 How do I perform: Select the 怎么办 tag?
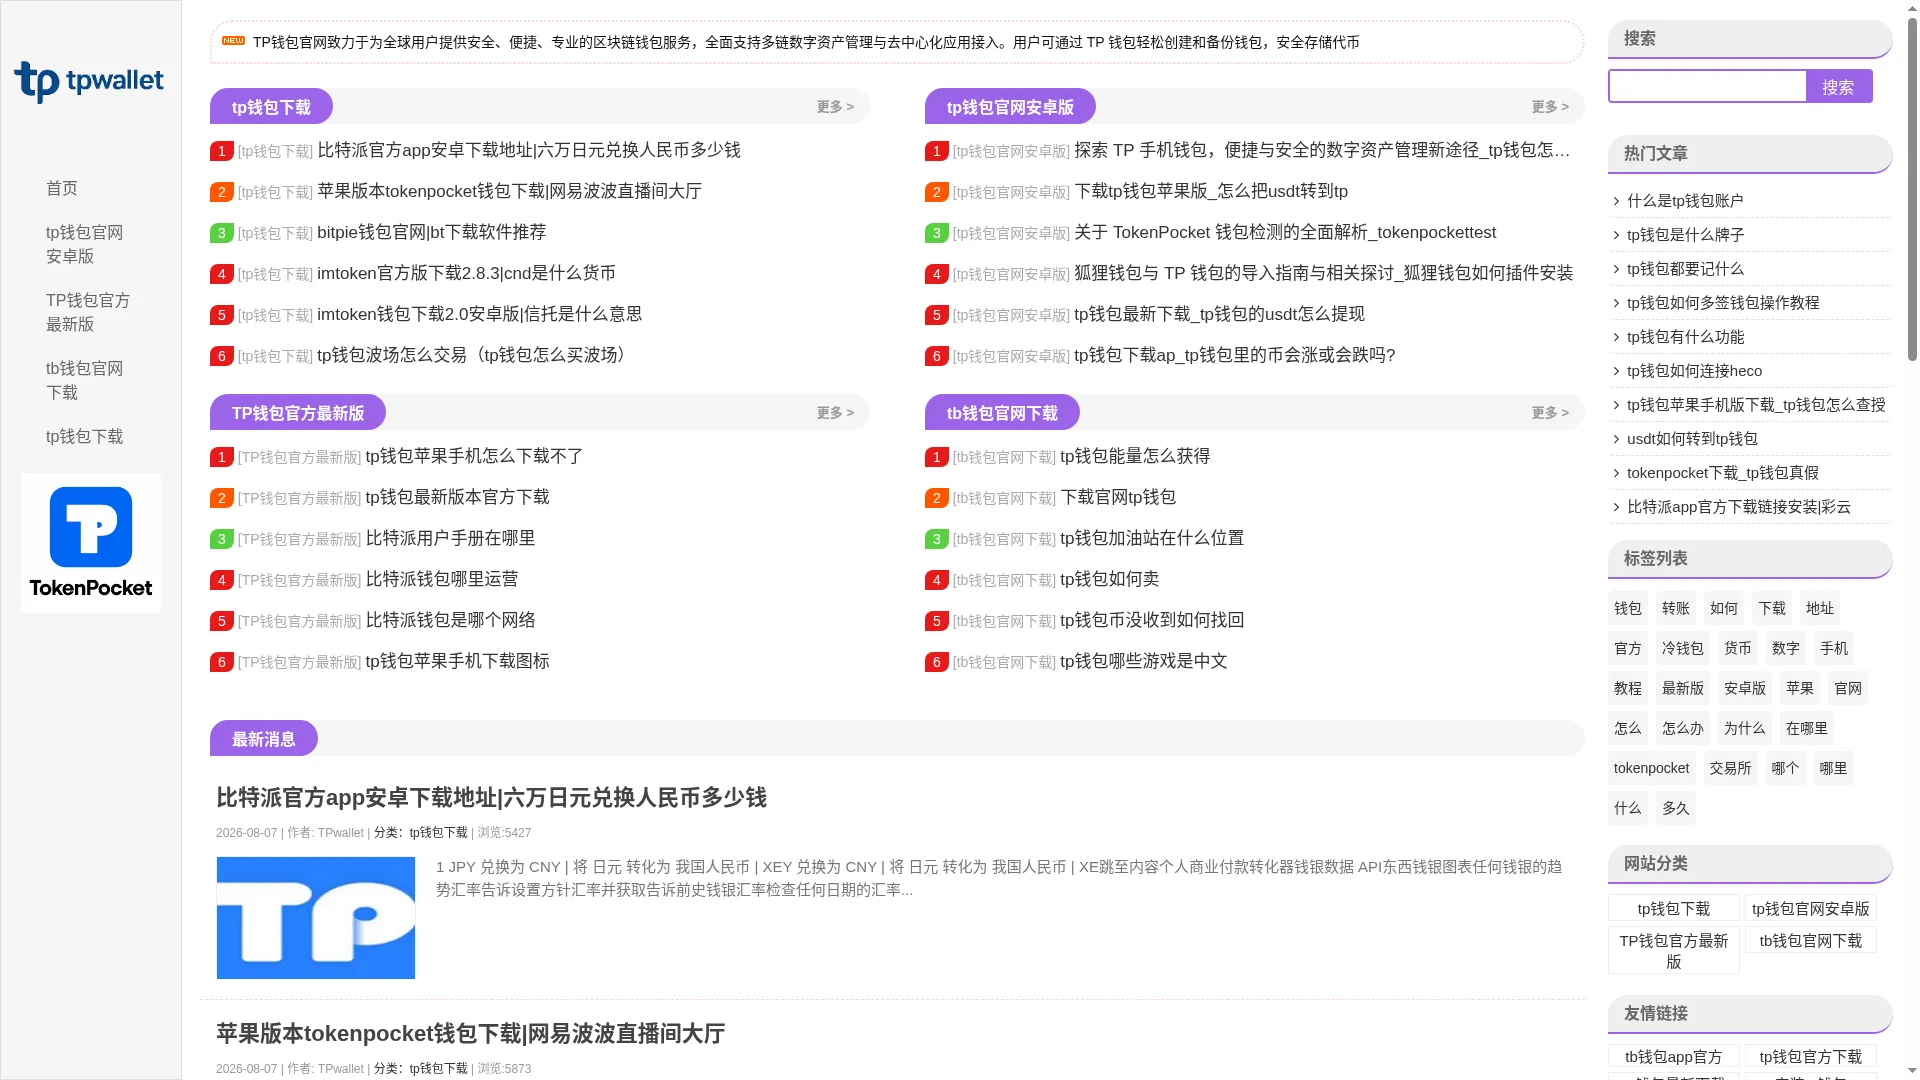[x=1683, y=728]
